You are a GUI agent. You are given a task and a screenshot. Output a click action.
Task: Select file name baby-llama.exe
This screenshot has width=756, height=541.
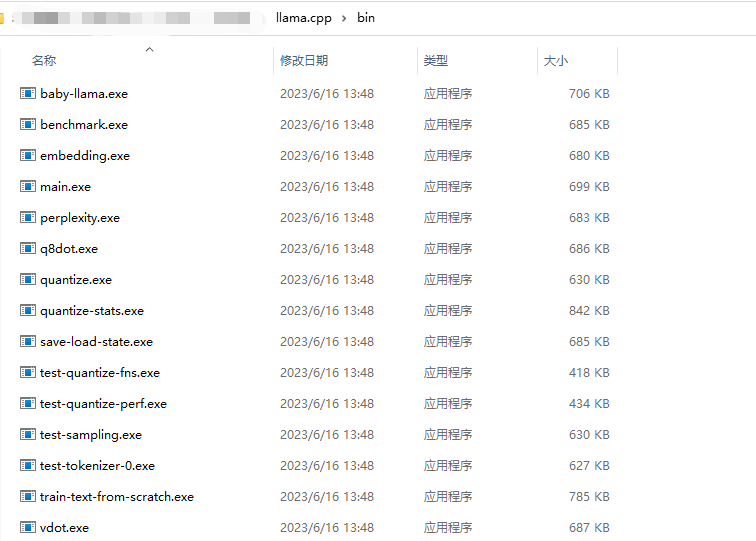84,94
